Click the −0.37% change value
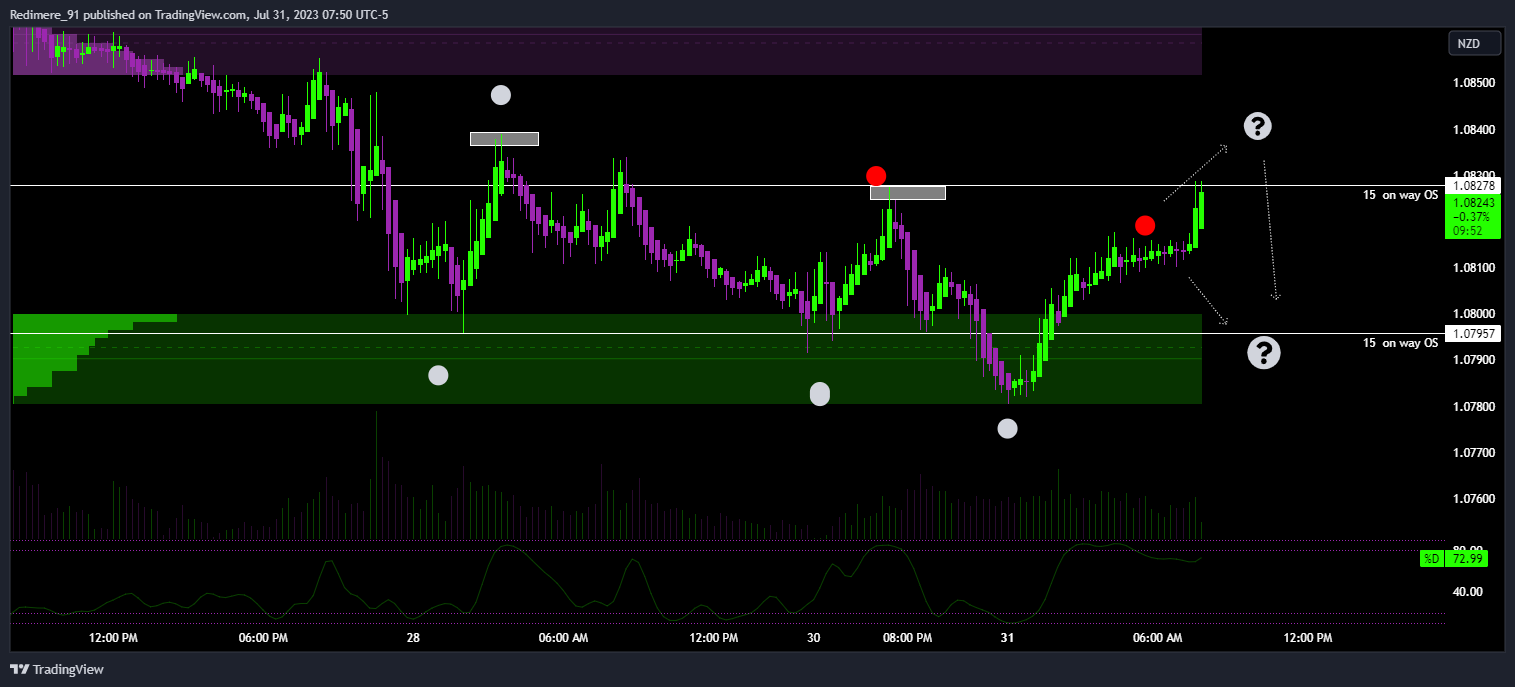 [1473, 216]
